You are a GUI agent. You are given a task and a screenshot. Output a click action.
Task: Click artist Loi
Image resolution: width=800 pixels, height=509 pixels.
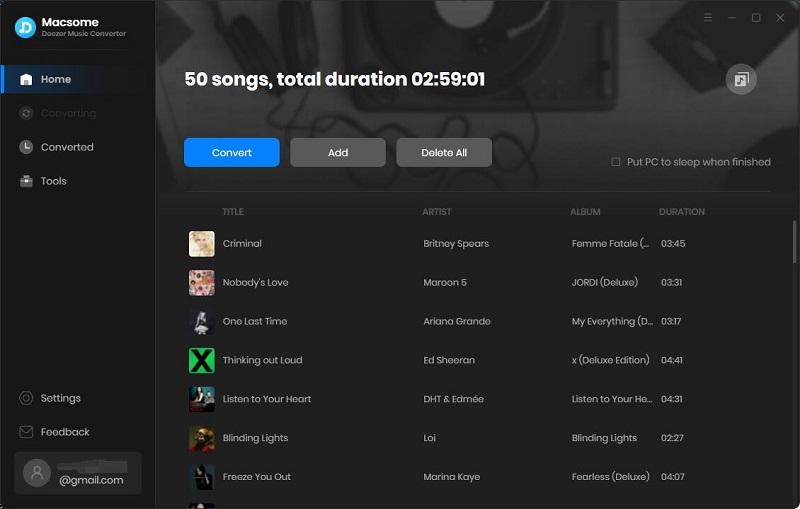click(x=430, y=438)
